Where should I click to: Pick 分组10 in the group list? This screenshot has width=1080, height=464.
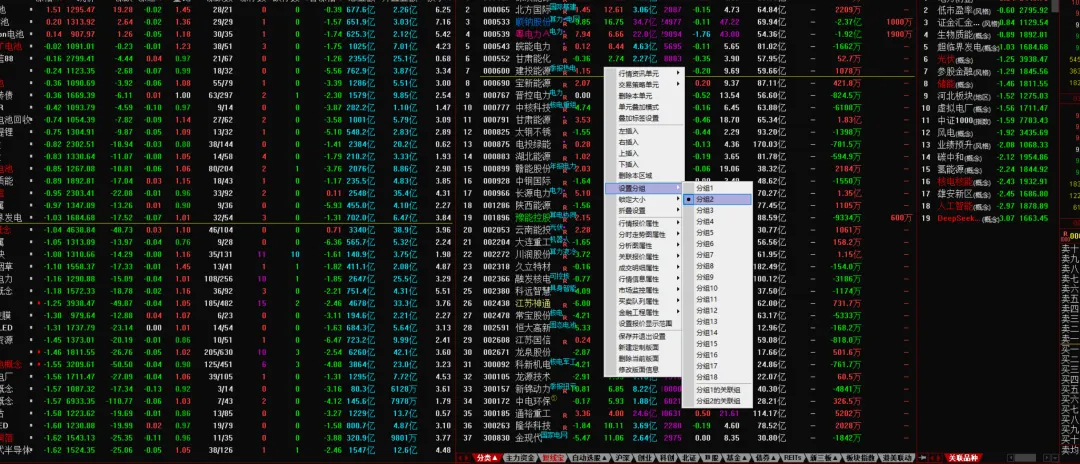click(716, 288)
